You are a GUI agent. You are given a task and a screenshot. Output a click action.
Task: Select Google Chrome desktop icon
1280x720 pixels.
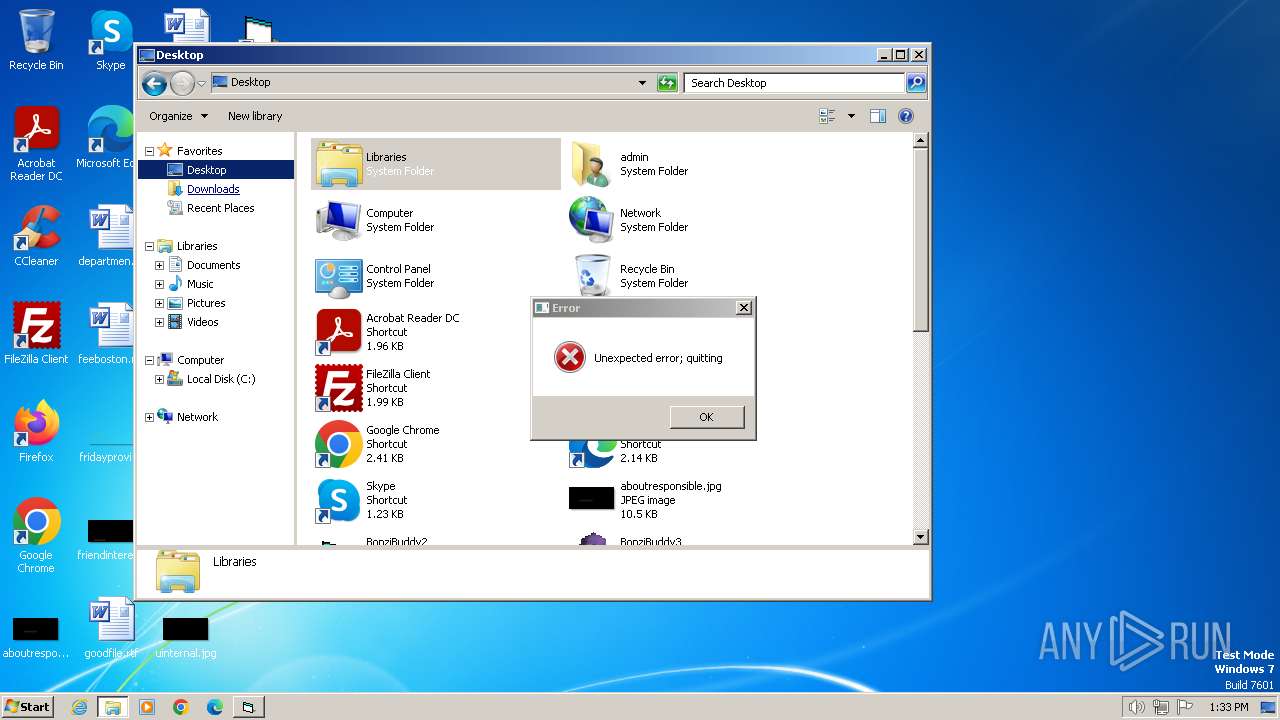36,536
